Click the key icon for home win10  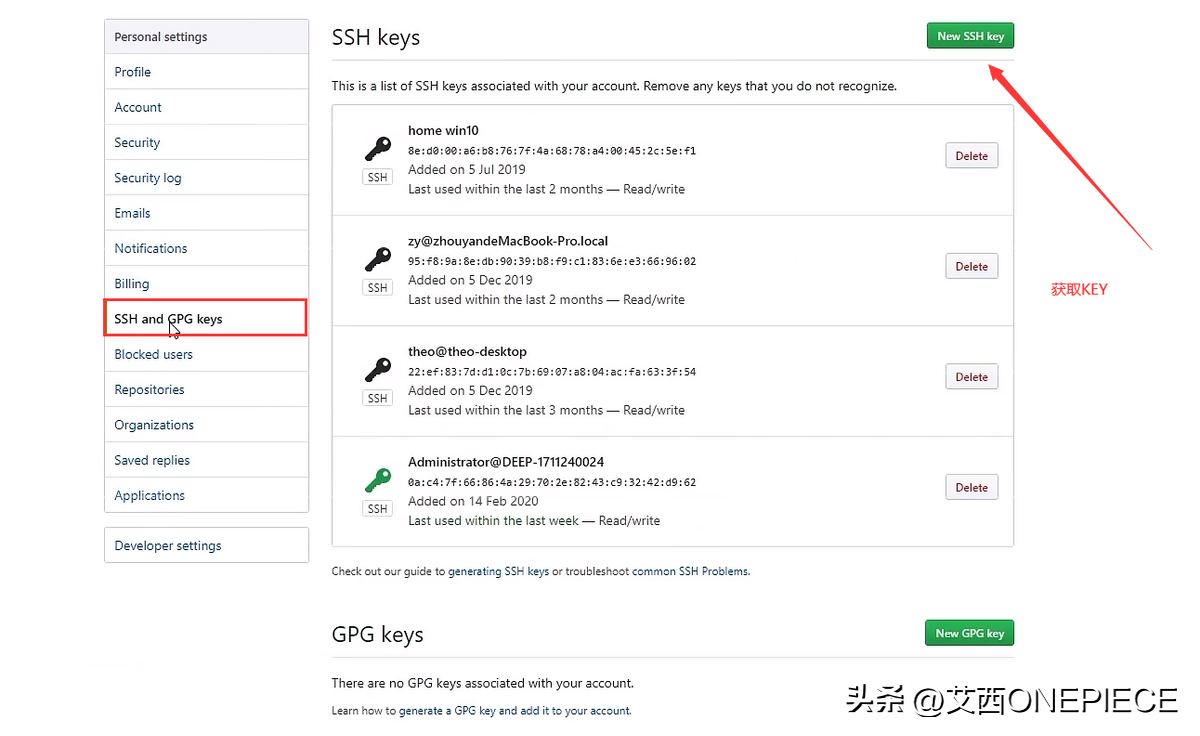tap(377, 149)
